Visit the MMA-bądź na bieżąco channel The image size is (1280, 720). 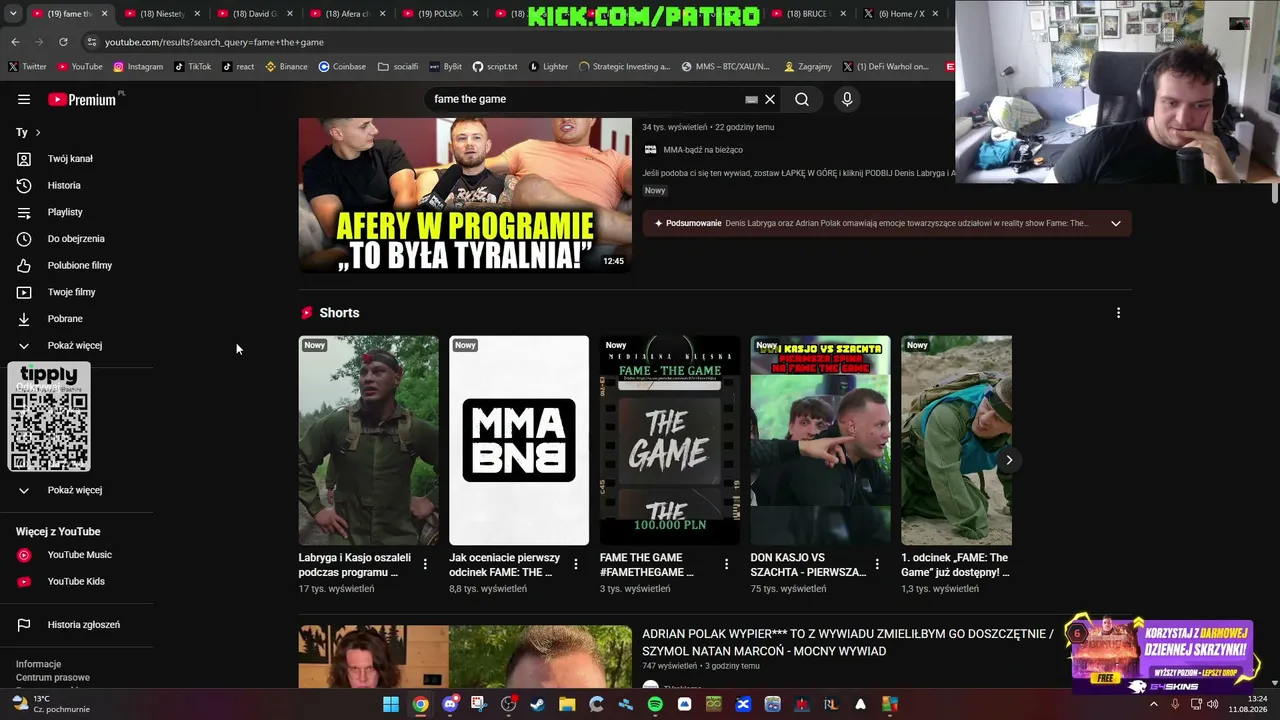702,150
